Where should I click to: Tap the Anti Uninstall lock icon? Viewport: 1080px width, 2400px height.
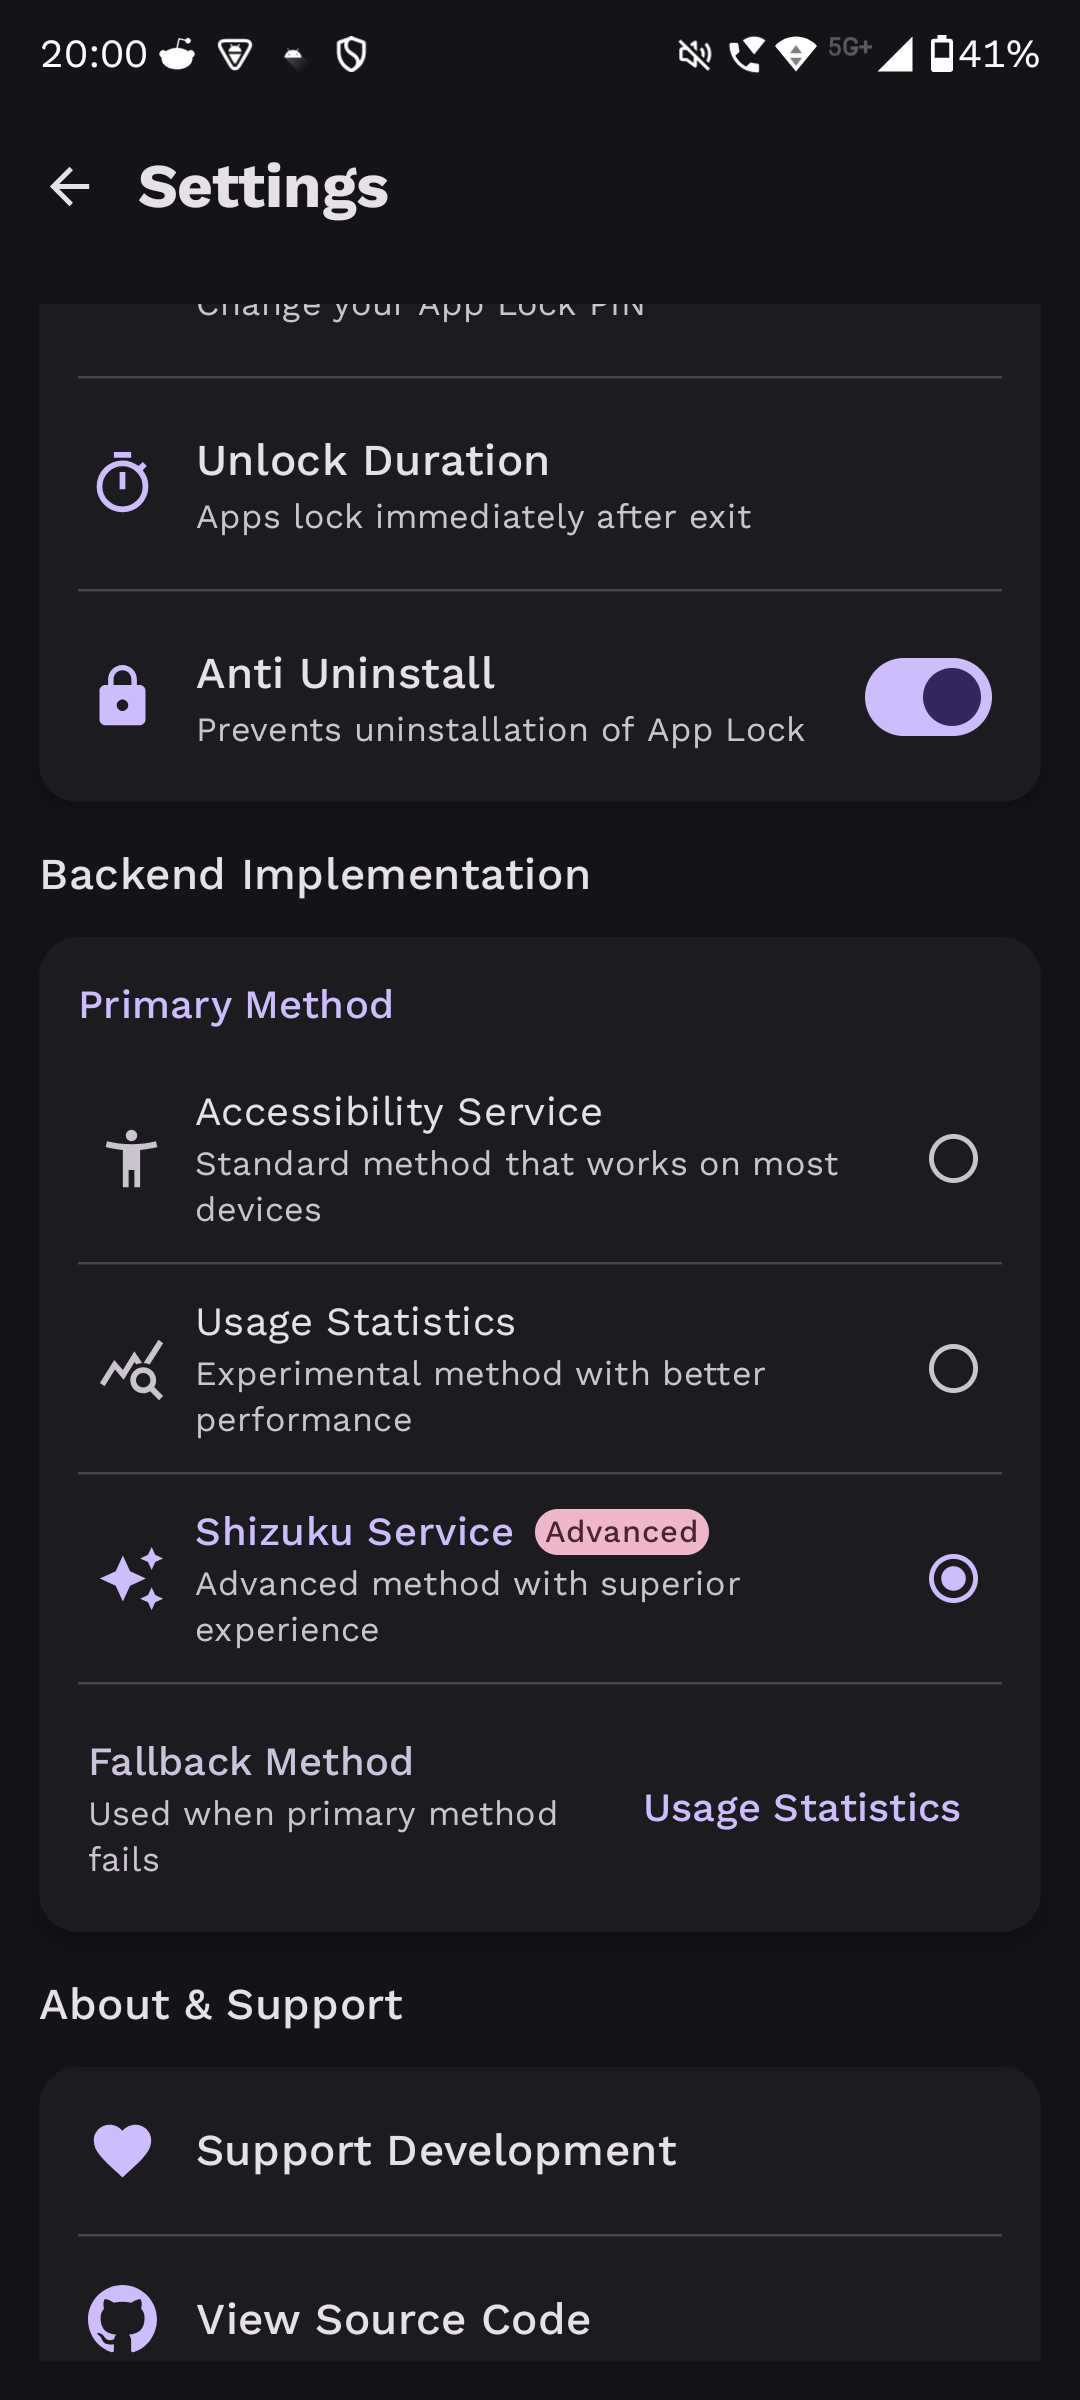pos(122,696)
